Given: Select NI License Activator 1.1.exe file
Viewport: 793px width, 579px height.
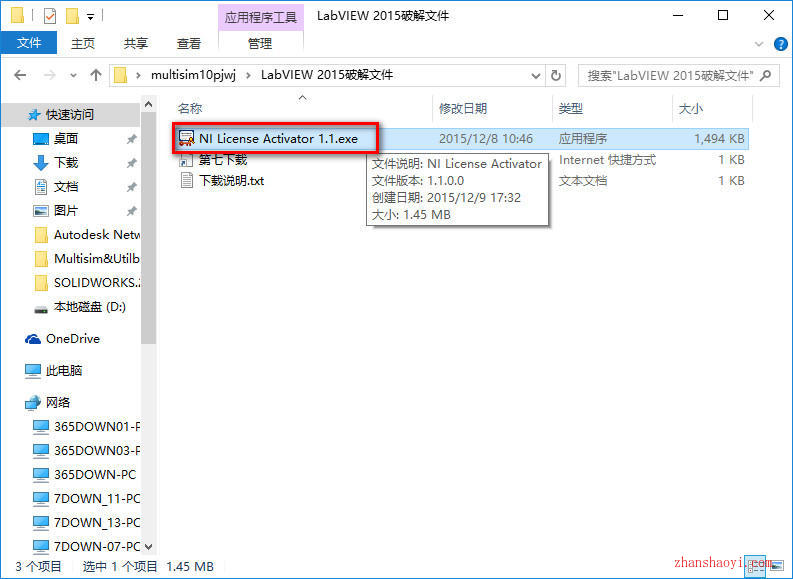Looking at the screenshot, I should click(278, 139).
